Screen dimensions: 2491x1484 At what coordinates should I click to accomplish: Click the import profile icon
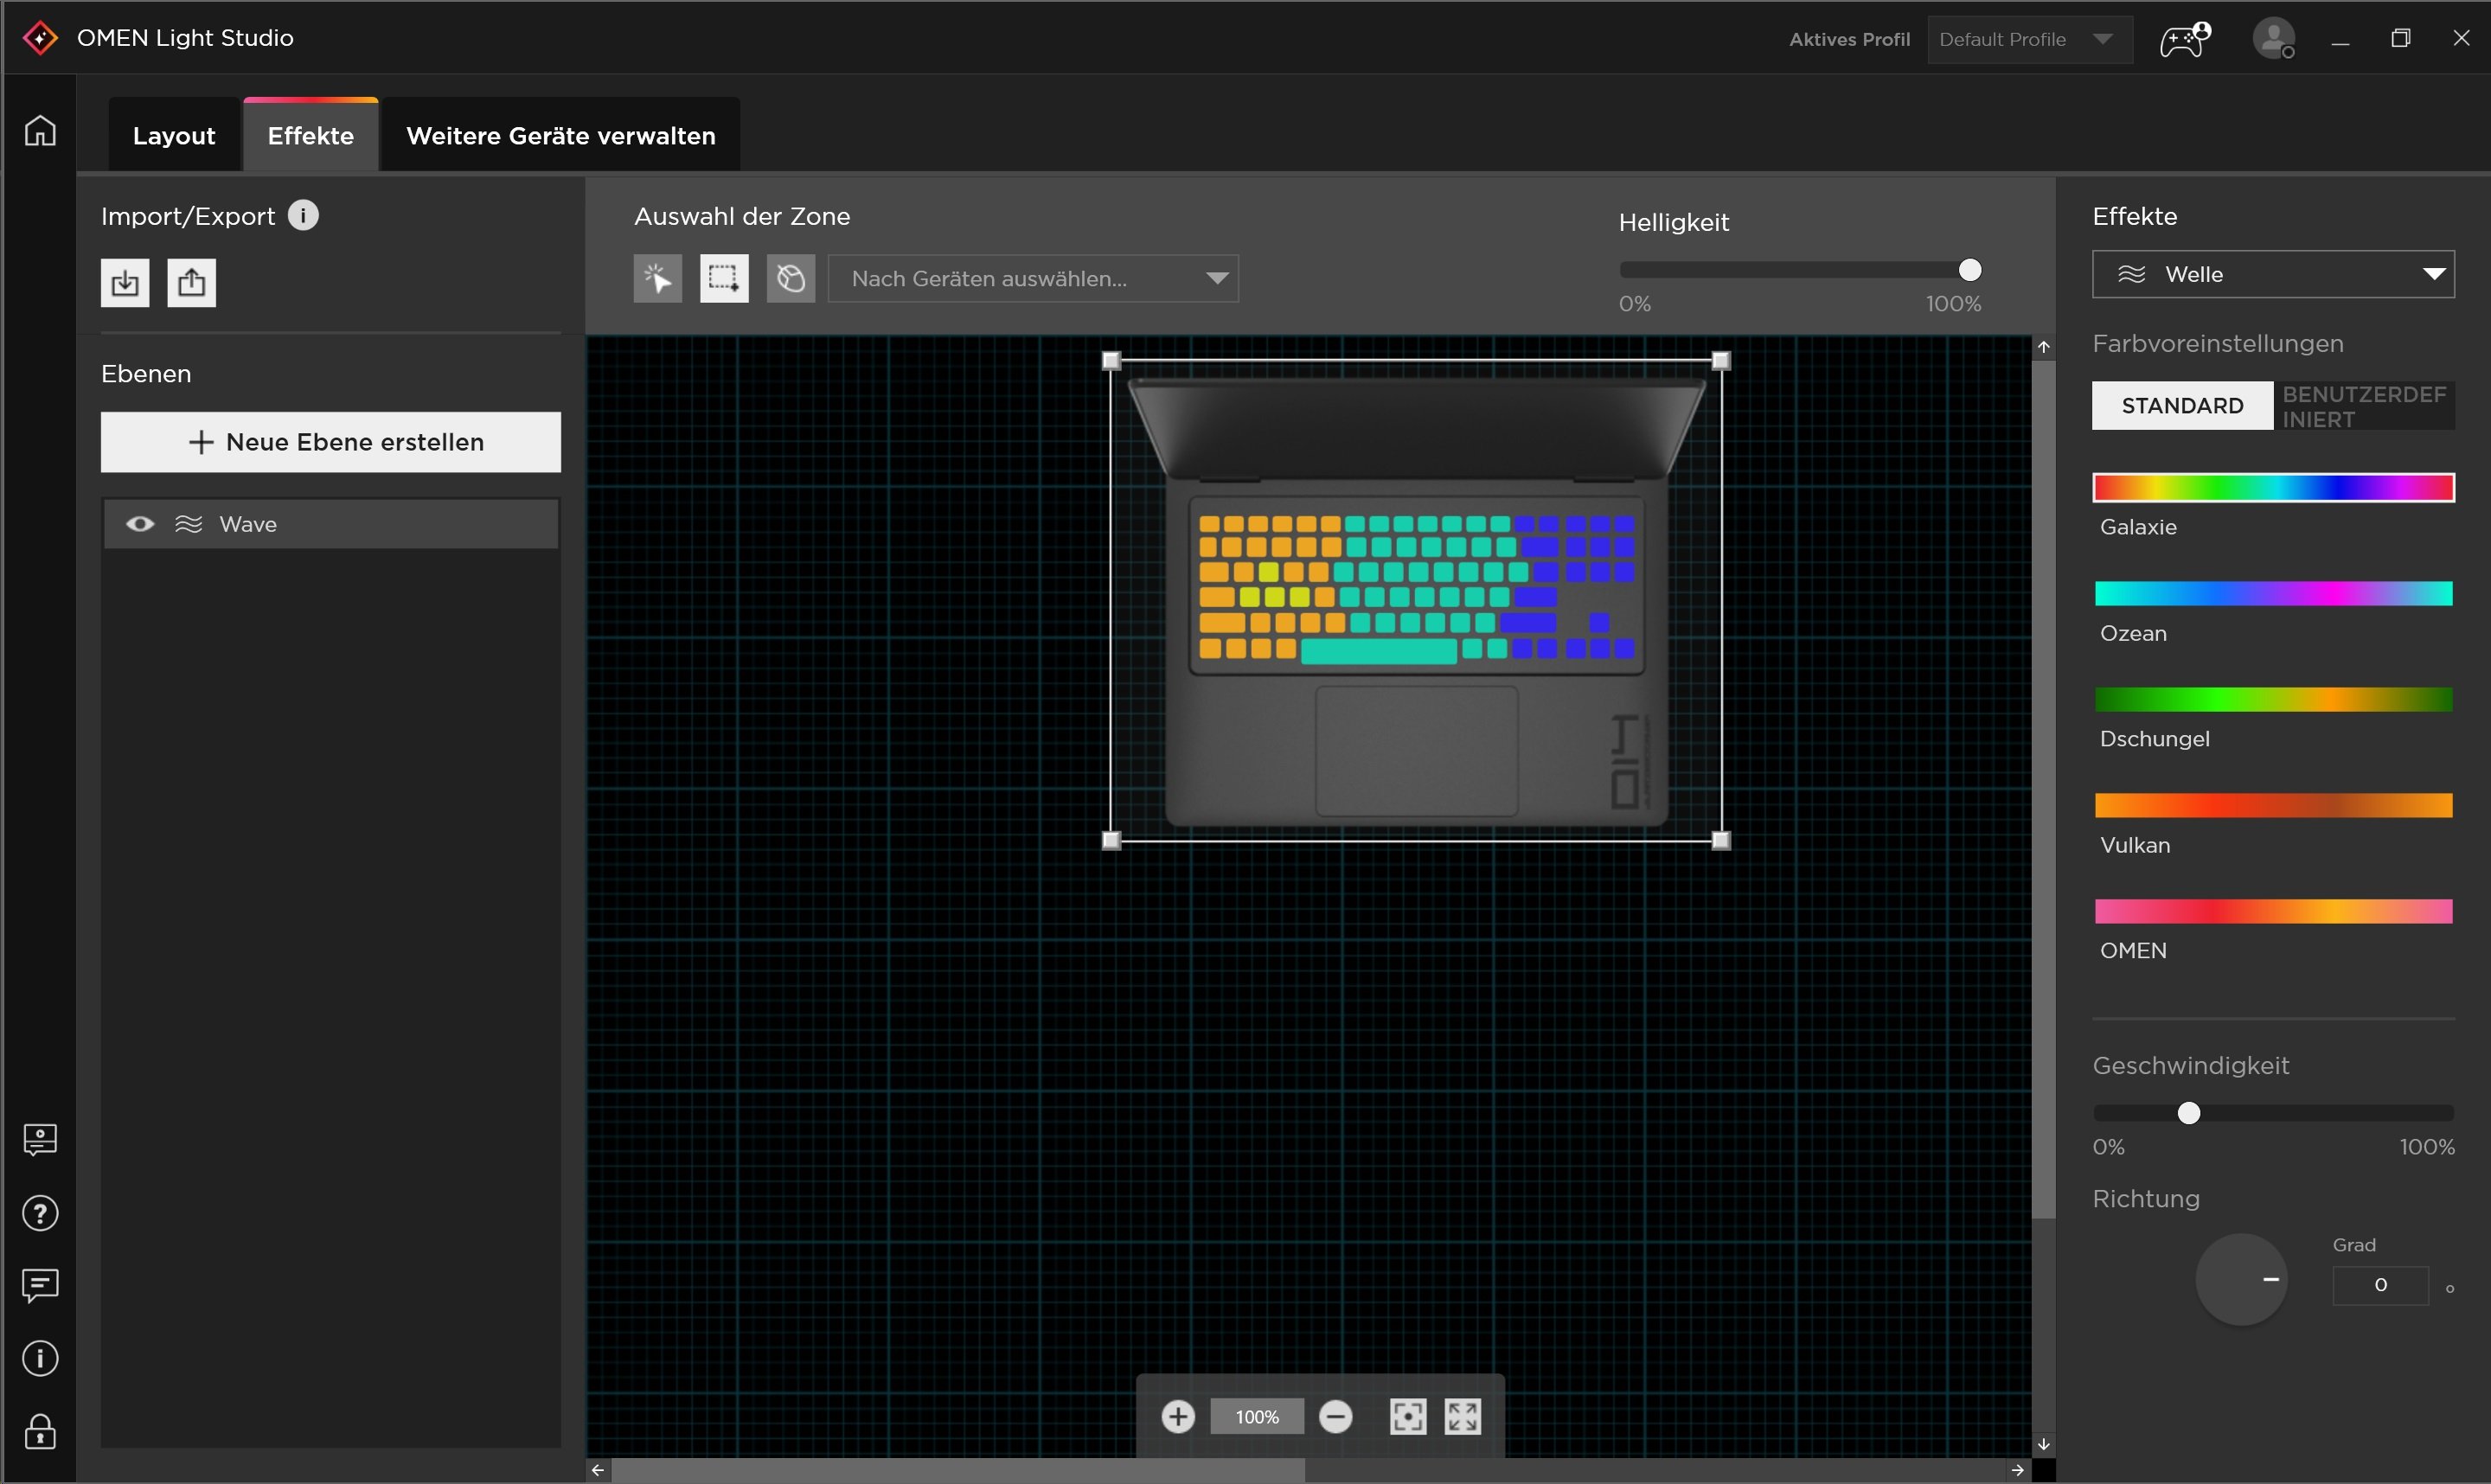click(x=125, y=283)
